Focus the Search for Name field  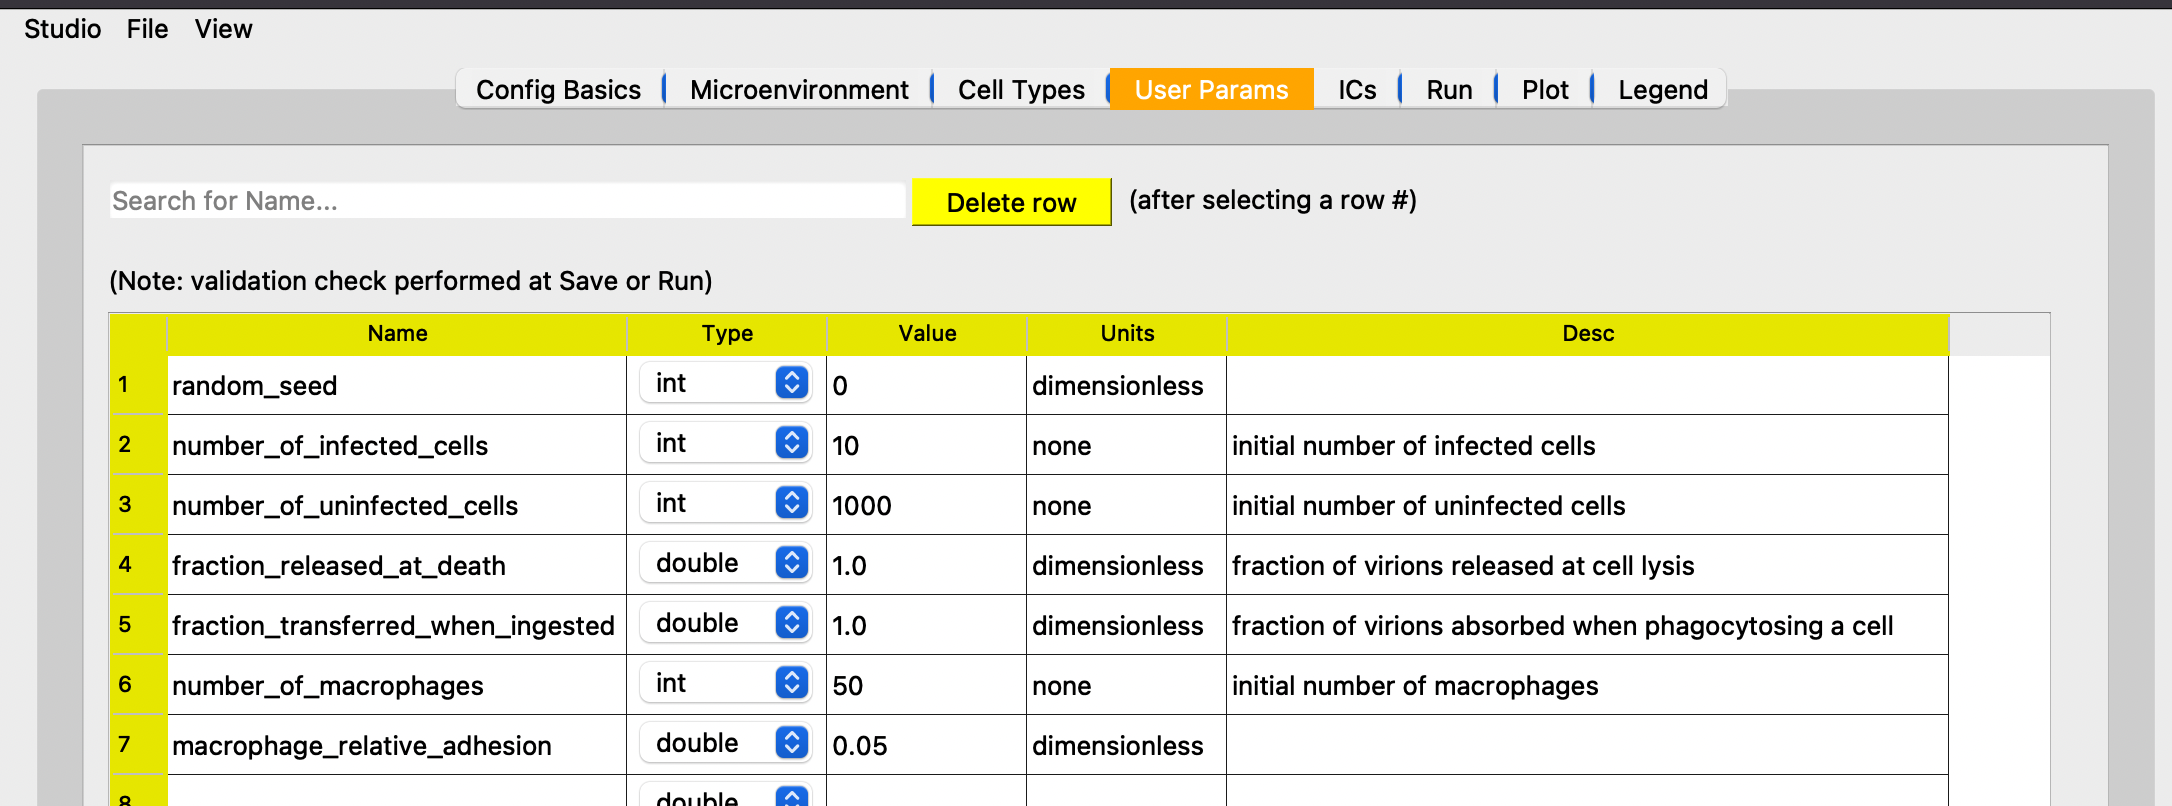507,201
